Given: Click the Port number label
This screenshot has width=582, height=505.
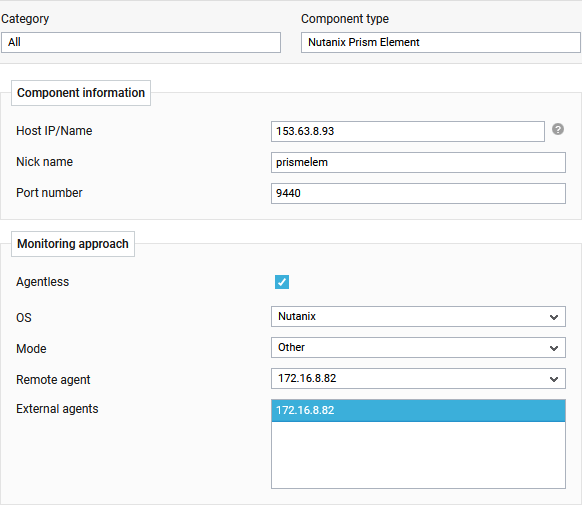Looking at the screenshot, I should click(49, 193).
